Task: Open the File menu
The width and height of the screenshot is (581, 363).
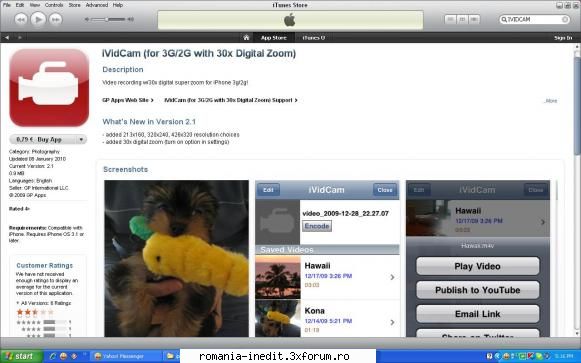Action: [x=7, y=5]
